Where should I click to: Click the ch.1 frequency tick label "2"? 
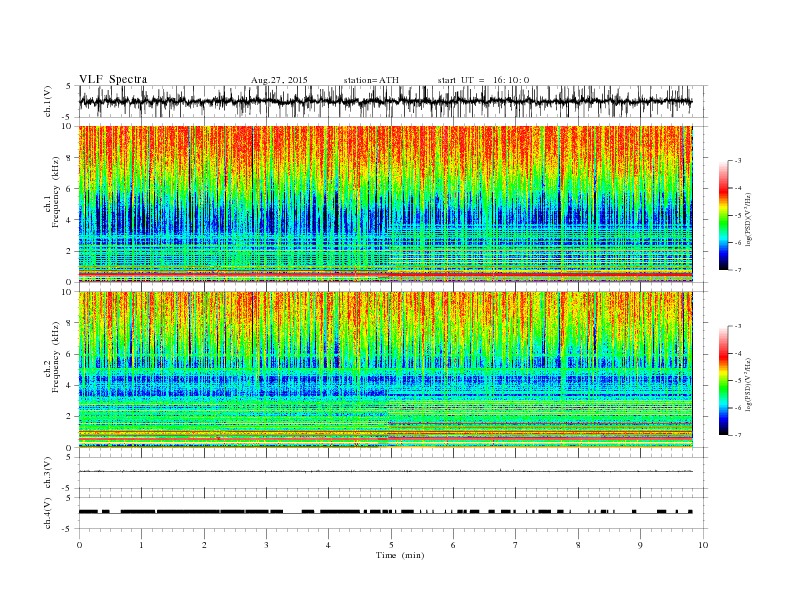pyautogui.click(x=69, y=251)
